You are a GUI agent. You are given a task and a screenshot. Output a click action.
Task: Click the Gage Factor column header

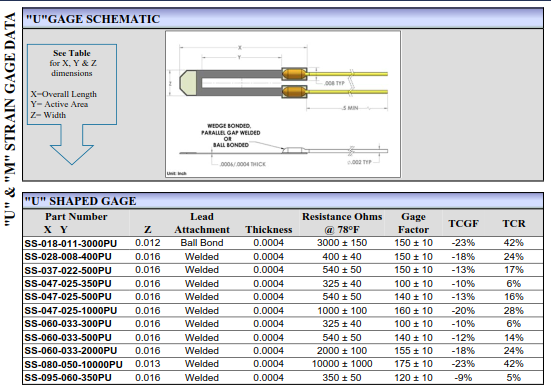(x=413, y=223)
